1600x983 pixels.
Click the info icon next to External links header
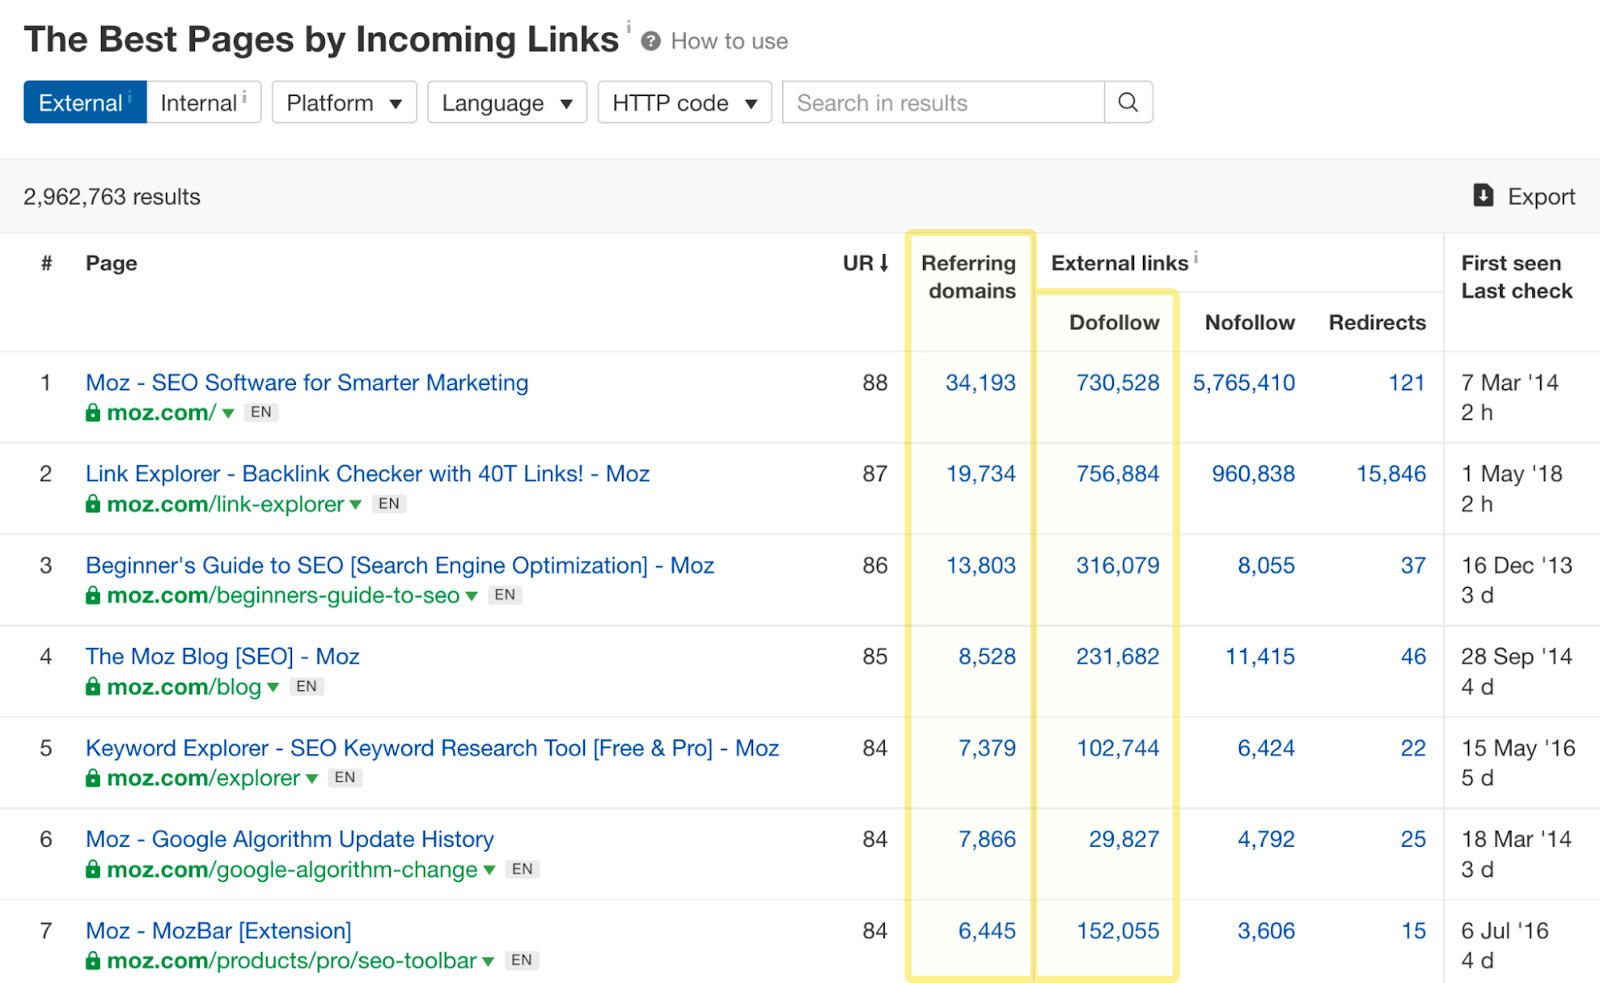tap(1196, 257)
